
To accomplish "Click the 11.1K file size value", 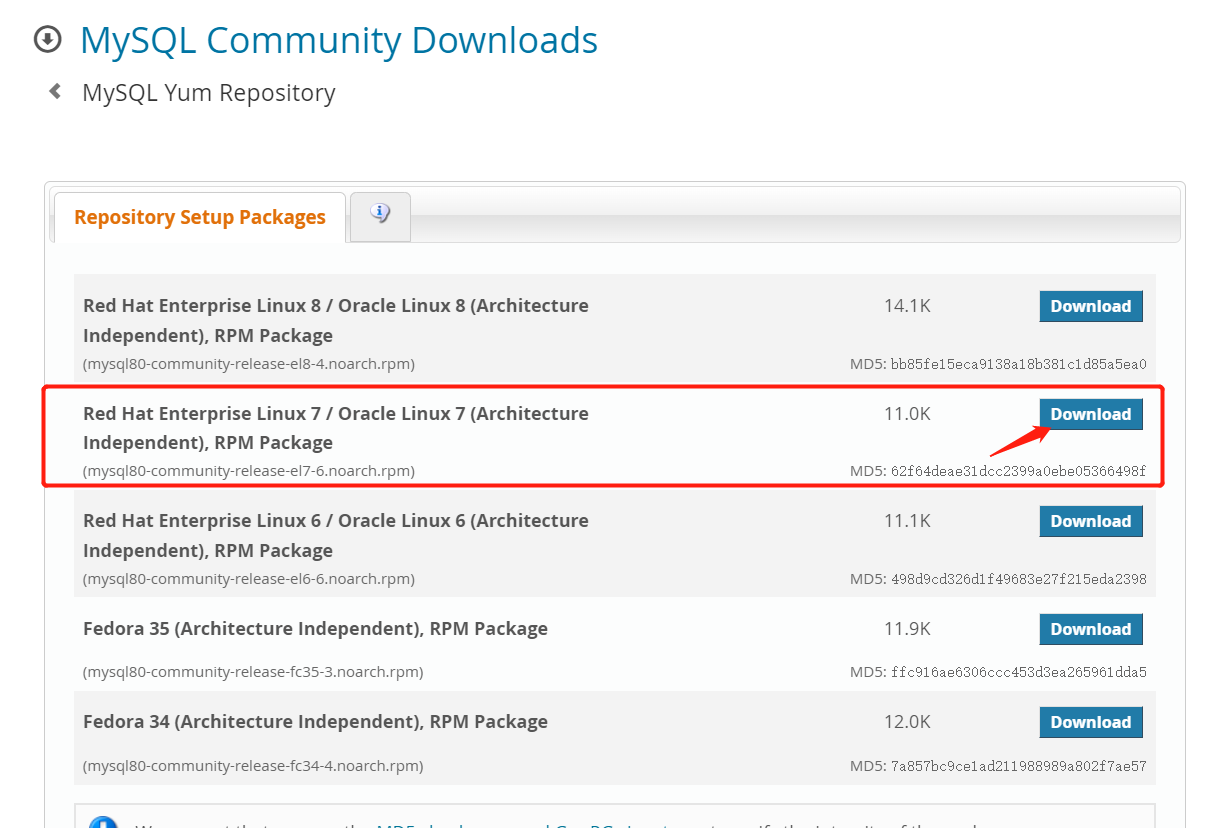I will tap(907, 521).
